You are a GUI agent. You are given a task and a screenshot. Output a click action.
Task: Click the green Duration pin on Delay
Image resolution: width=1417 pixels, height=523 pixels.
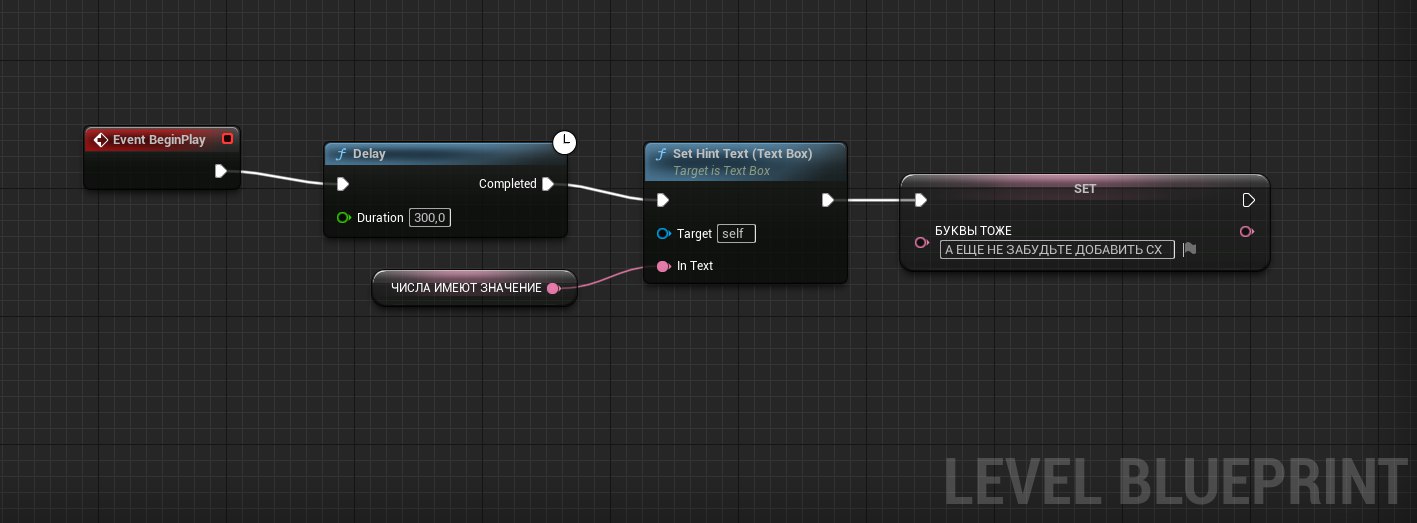click(x=344, y=217)
